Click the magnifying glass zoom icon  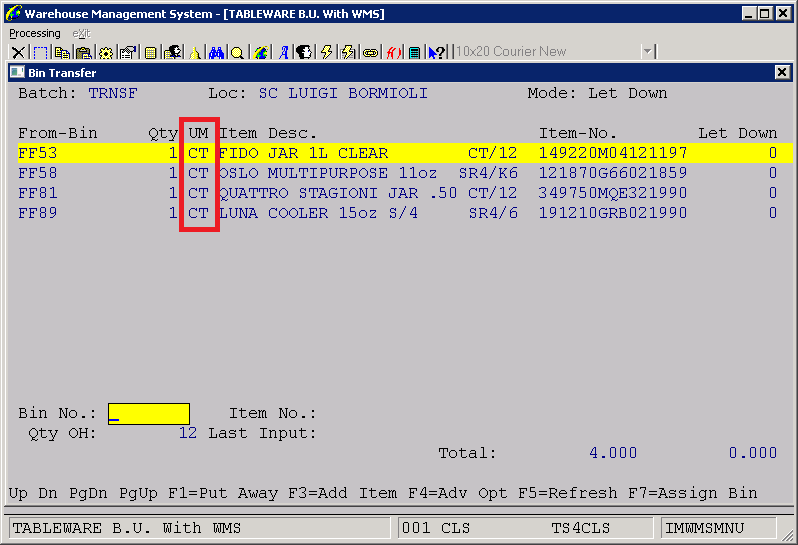tap(237, 52)
